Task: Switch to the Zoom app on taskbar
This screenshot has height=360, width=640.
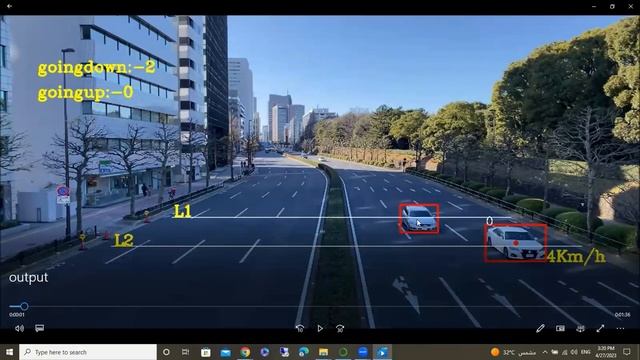Action: coord(363,352)
